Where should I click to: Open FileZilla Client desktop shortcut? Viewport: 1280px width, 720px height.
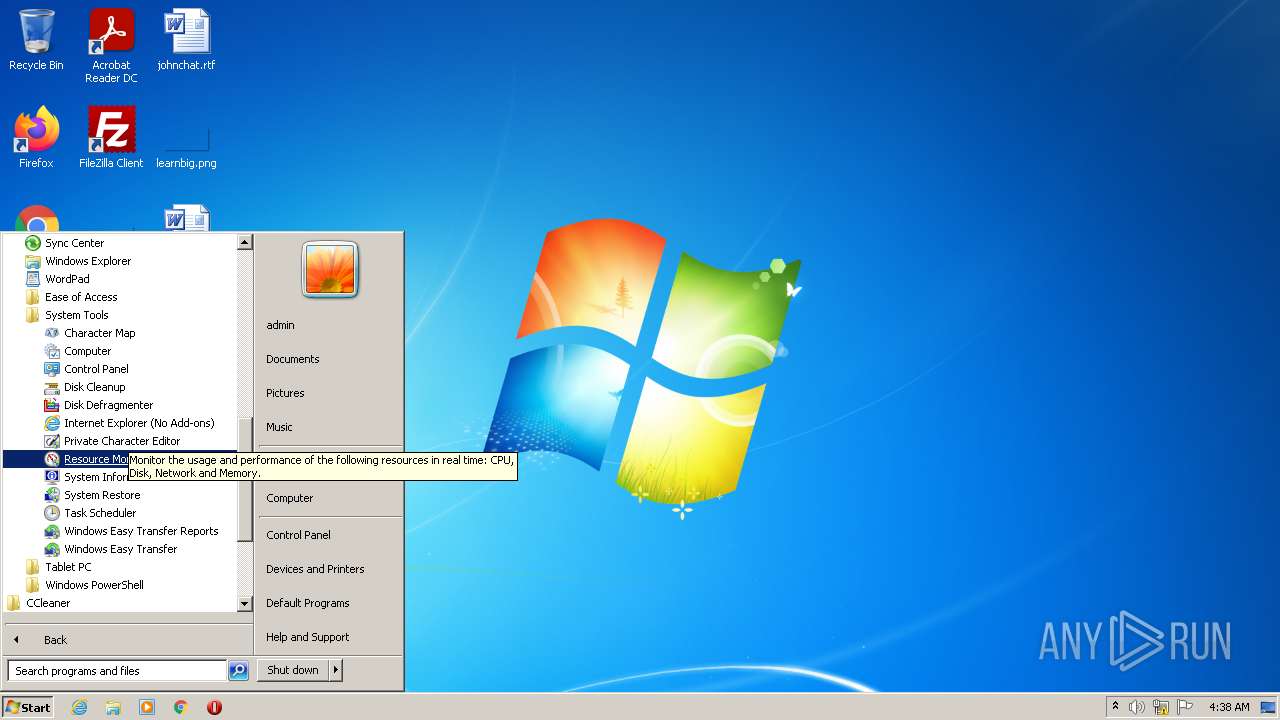coord(111,138)
